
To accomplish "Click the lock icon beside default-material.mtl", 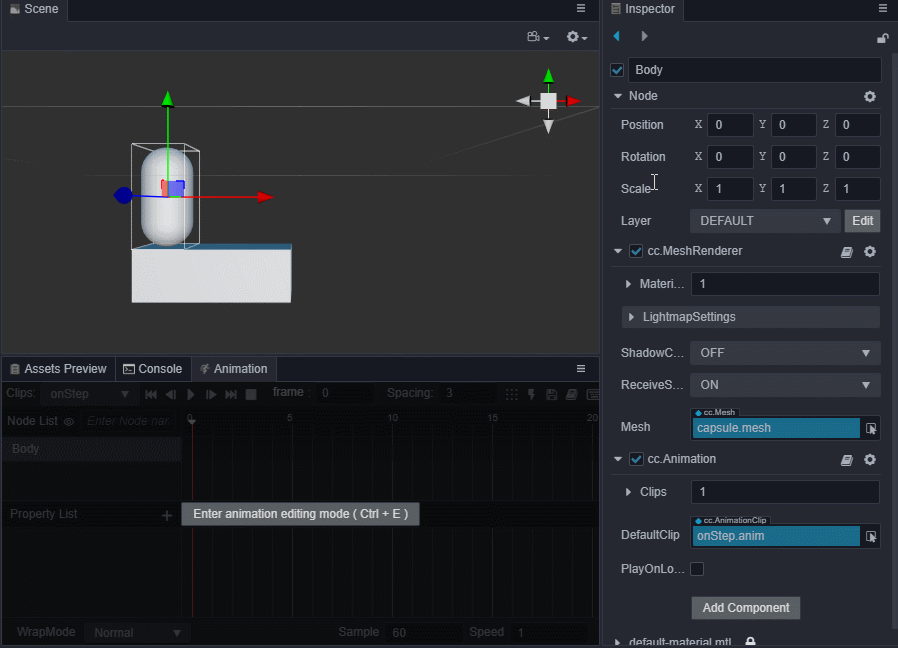I will point(750,642).
